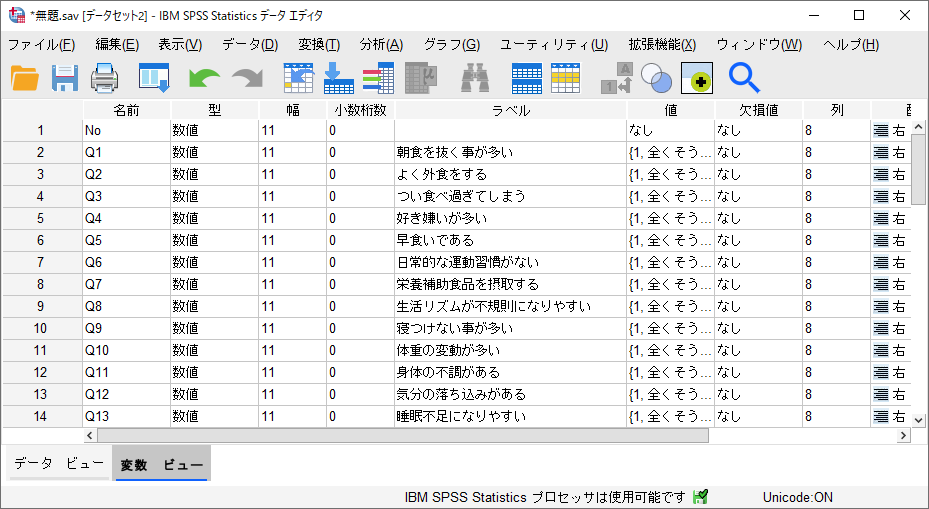
Task: Recall recently used dialogs icon
Action: (155, 78)
